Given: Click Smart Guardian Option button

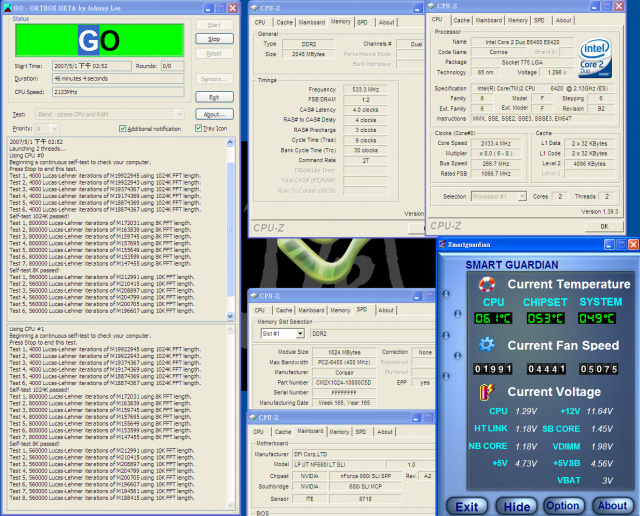Looking at the screenshot, I should tap(563, 506).
